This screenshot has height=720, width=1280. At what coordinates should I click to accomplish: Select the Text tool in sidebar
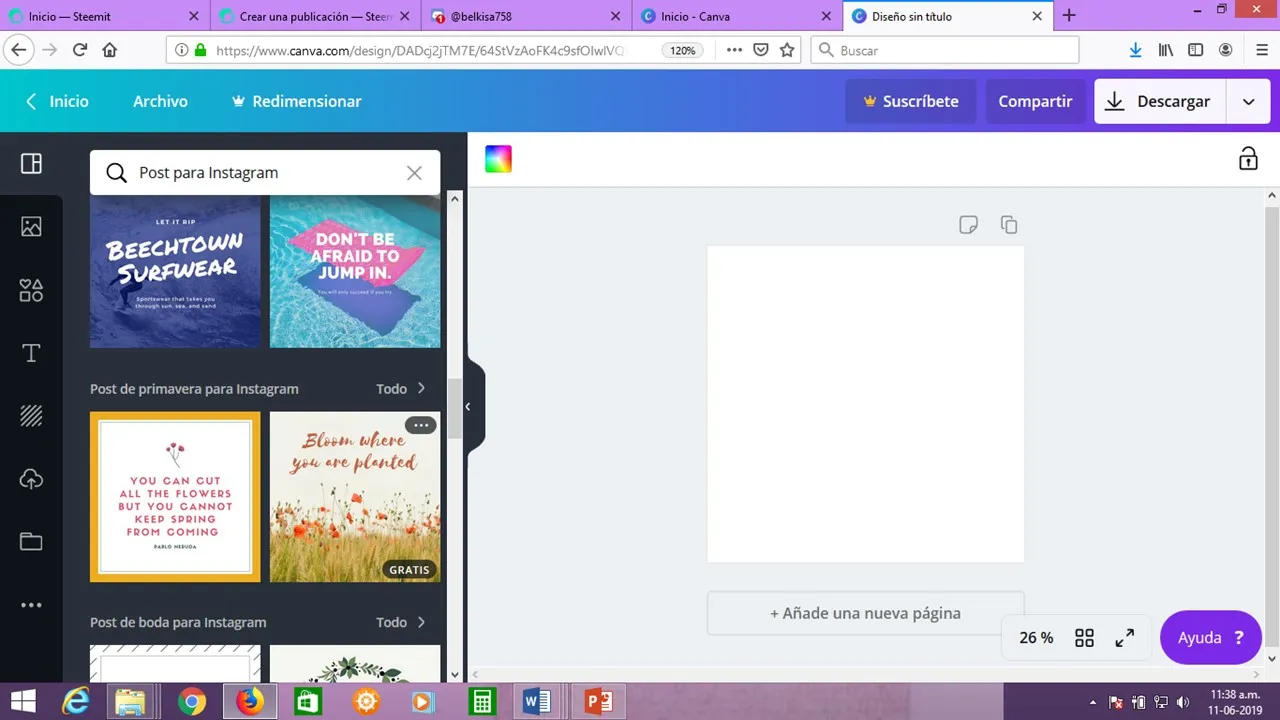(x=31, y=353)
